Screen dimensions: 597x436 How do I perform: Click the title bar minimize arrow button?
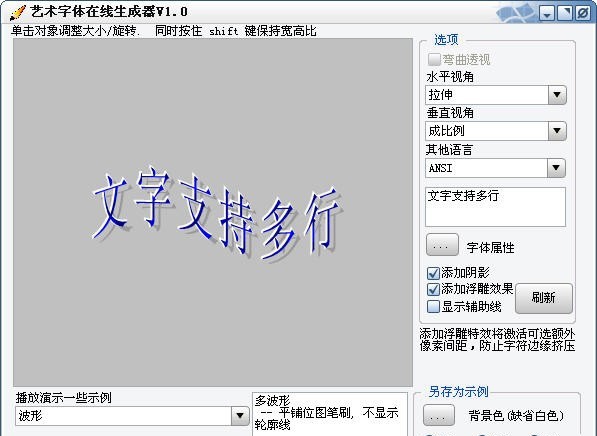[x=547, y=13]
